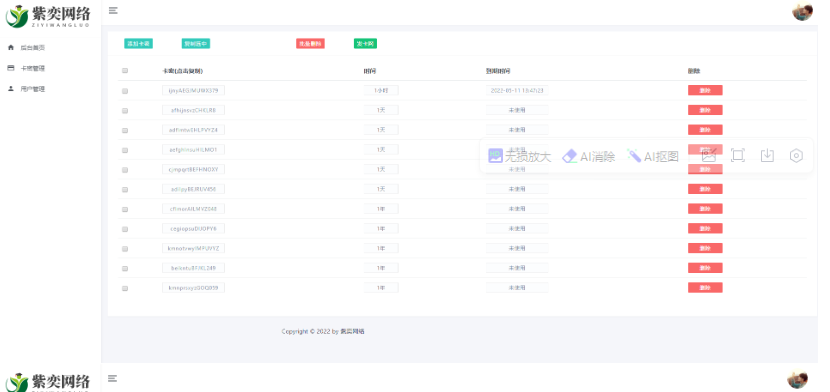Click the 到期时间 column header
Viewport: 830px width, 392px height.
pos(498,71)
